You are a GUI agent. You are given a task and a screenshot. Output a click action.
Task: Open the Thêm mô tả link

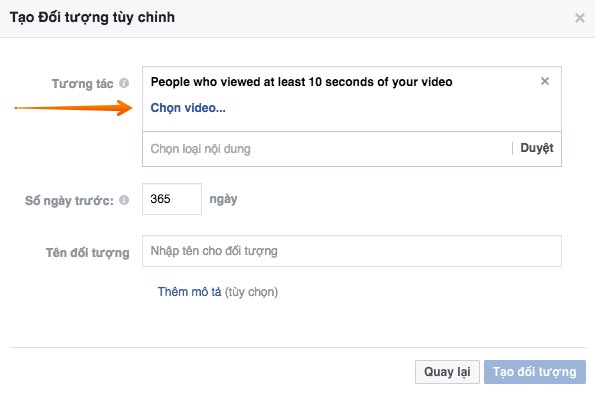(x=189, y=292)
